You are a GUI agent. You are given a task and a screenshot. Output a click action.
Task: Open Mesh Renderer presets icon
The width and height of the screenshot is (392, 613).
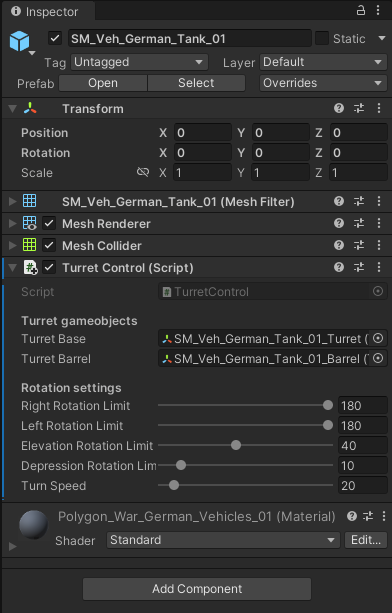coord(359,223)
